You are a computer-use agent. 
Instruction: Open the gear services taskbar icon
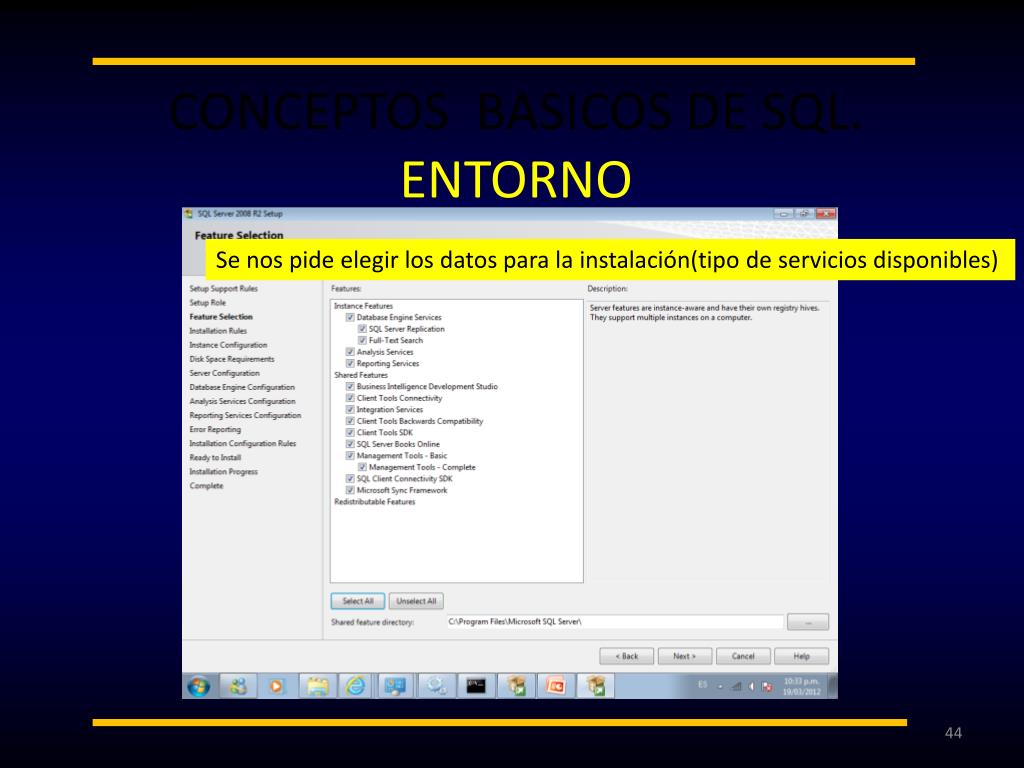coord(436,686)
